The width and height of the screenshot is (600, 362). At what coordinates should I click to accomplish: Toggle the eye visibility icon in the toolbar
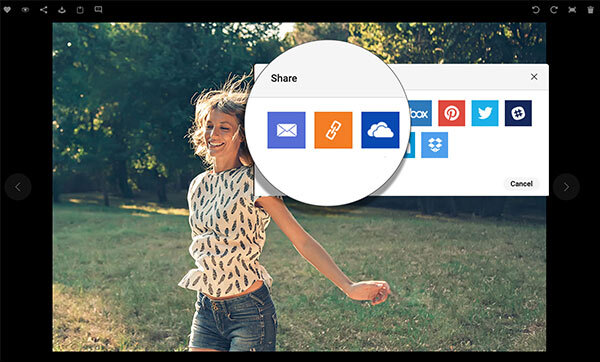(25, 10)
